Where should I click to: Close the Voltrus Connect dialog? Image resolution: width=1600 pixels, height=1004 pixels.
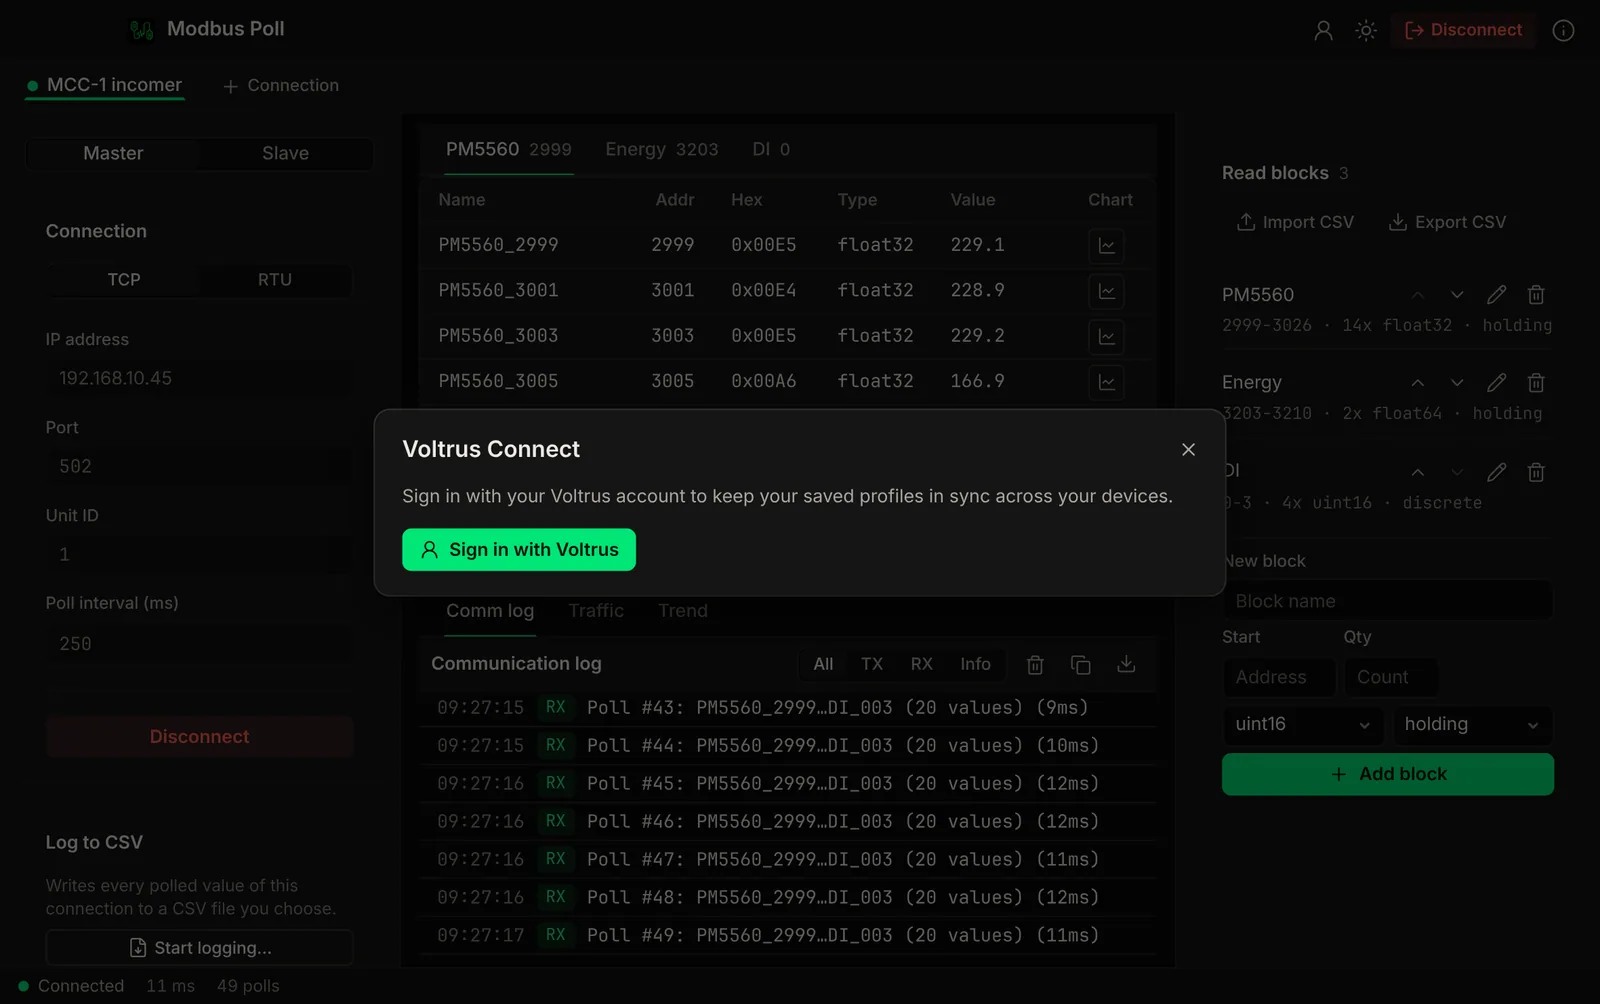[x=1188, y=450]
